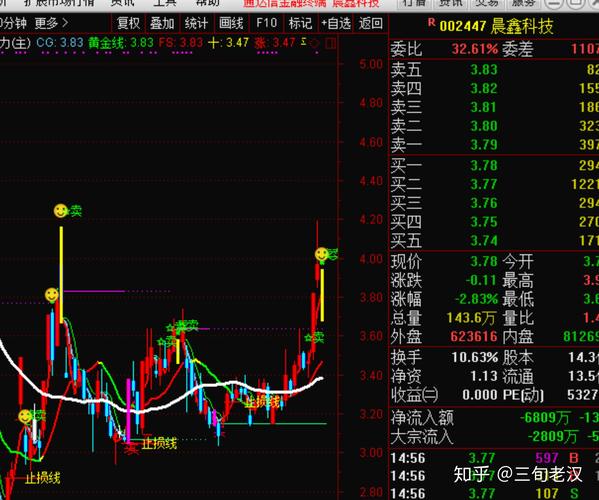599x500 pixels.
Task: Click the 14:56 tick row with 107 S
Action: click(494, 494)
